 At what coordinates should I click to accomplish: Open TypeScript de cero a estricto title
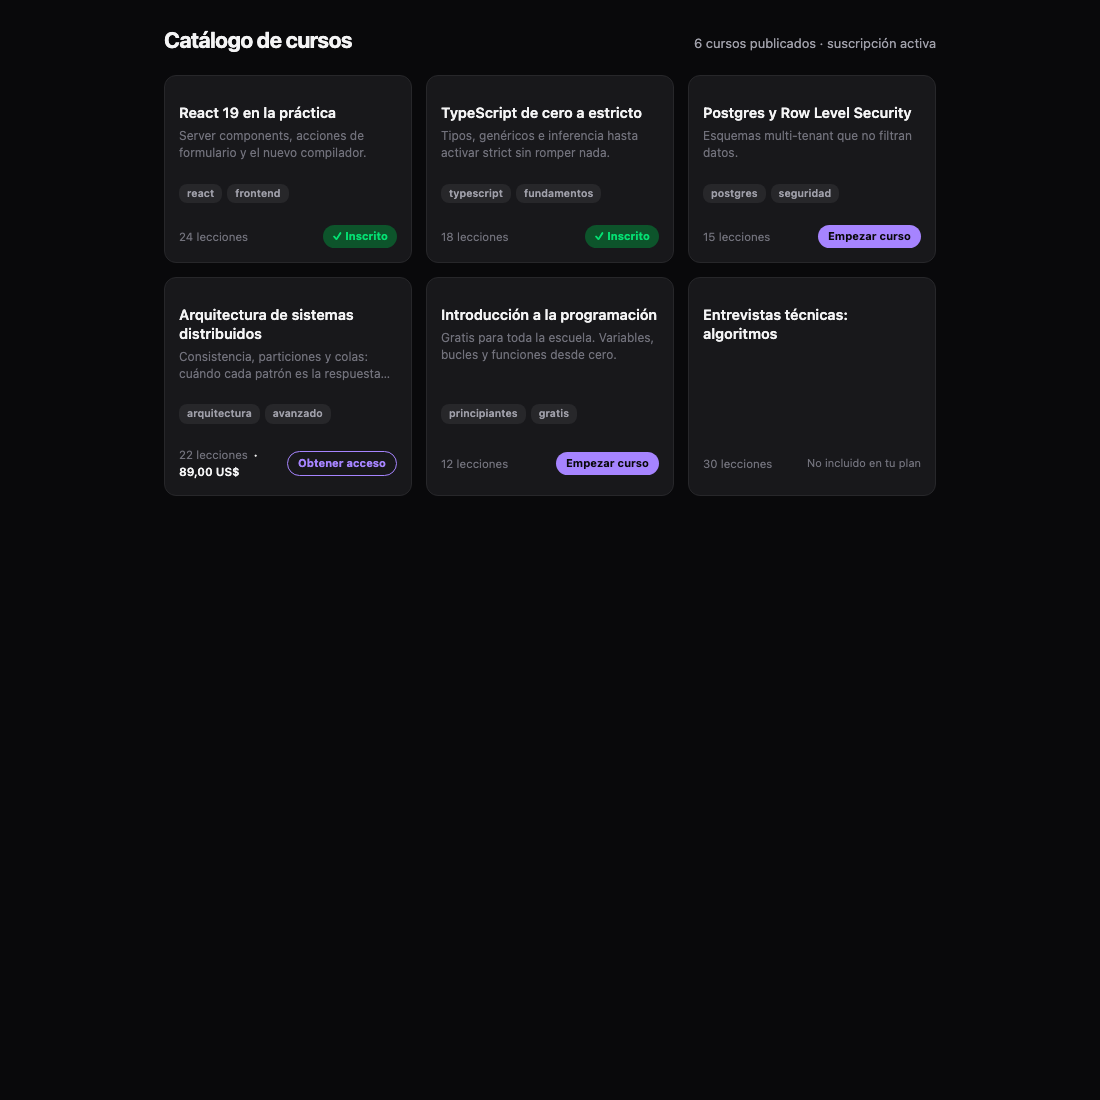click(542, 113)
